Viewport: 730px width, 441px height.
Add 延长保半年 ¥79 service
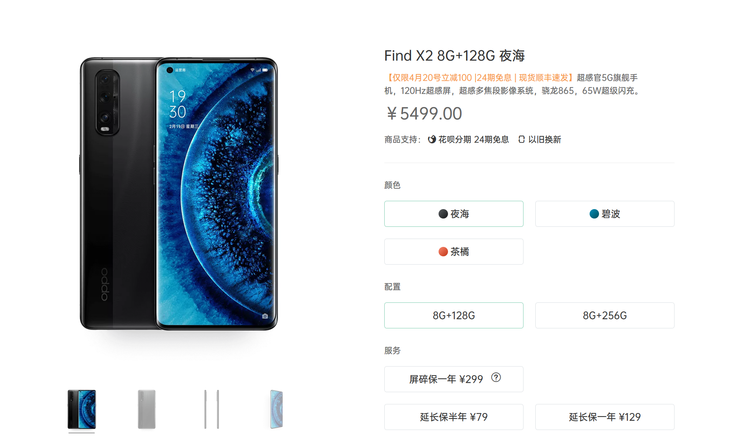click(x=454, y=417)
